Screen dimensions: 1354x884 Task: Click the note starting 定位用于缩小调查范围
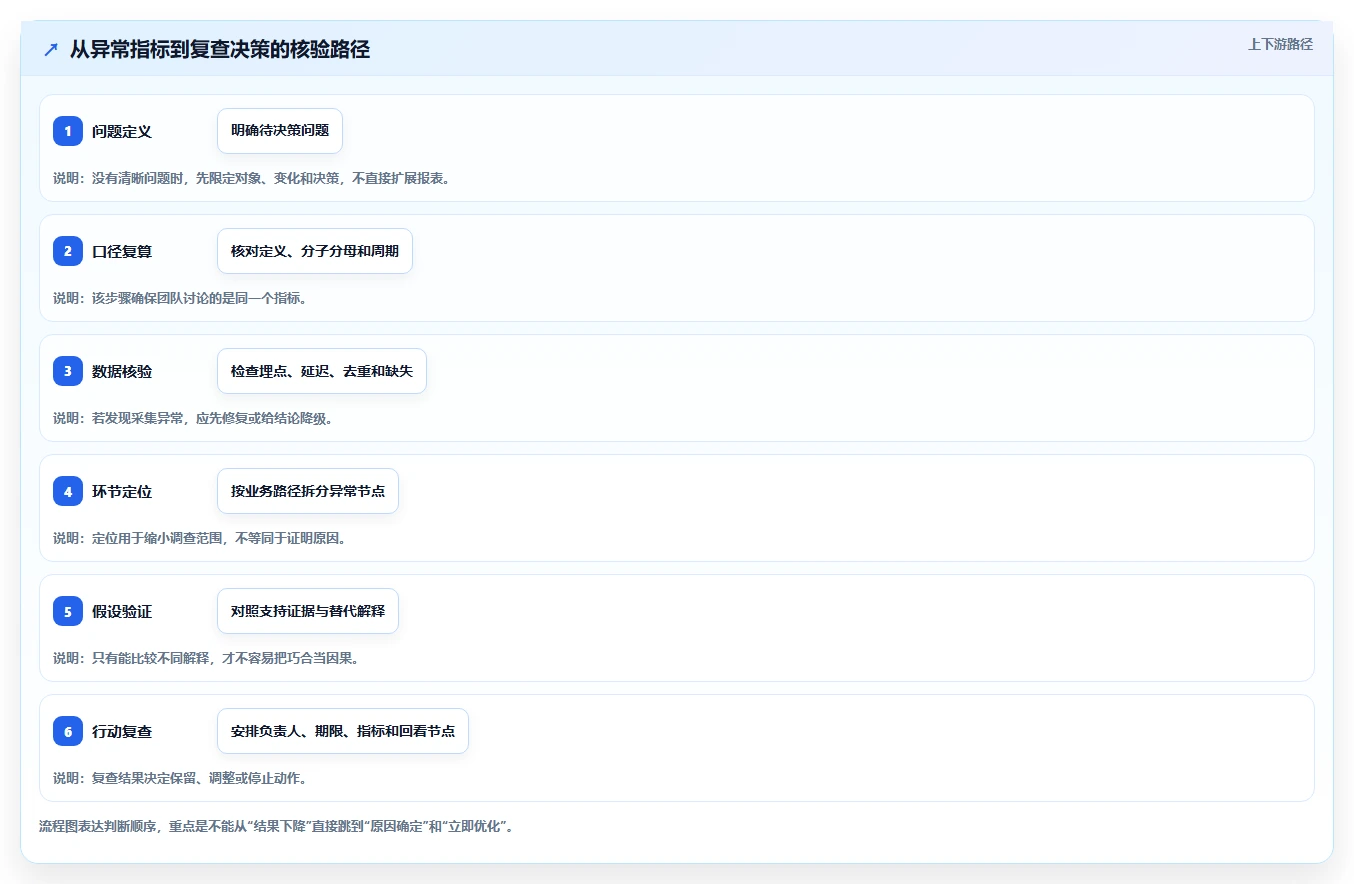(x=199, y=538)
